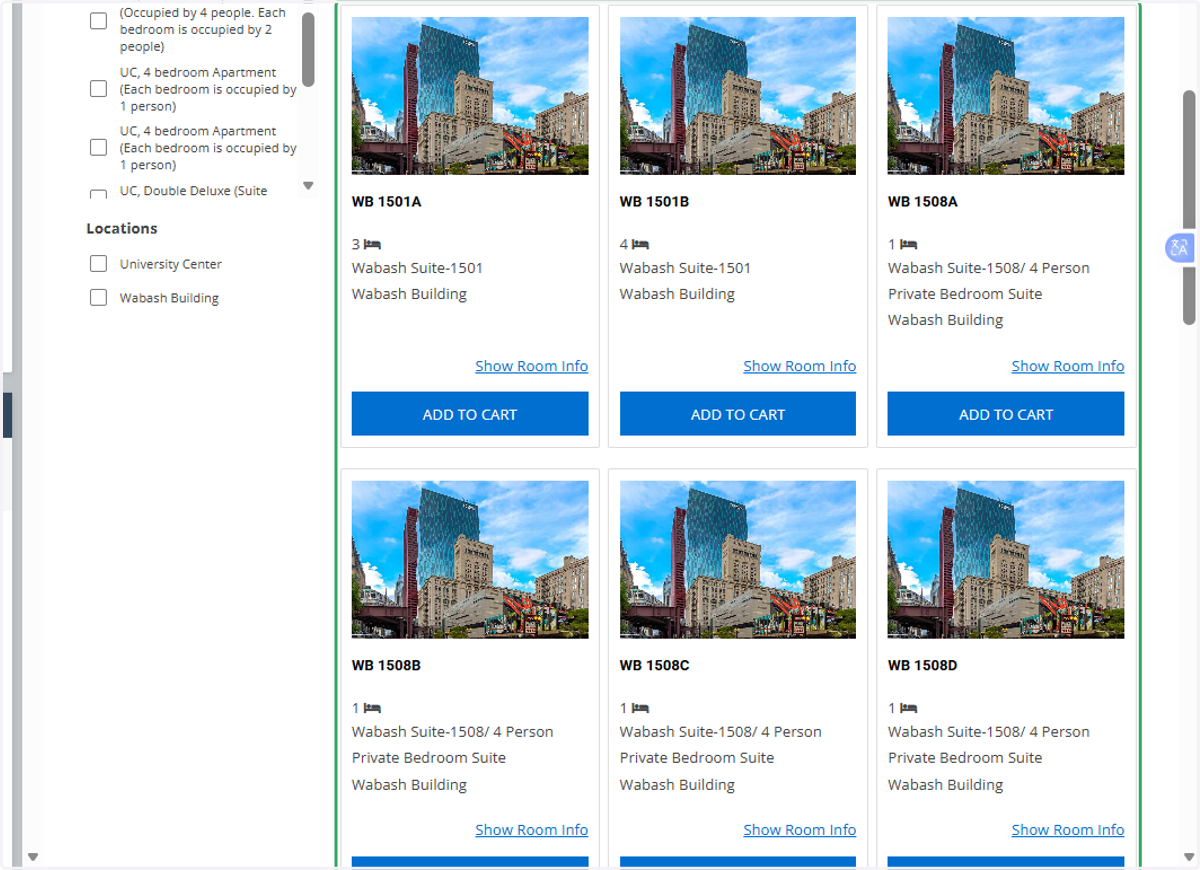Tick the Wabash Building location checkbox
Image resolution: width=1200 pixels, height=870 pixels.
click(98, 298)
